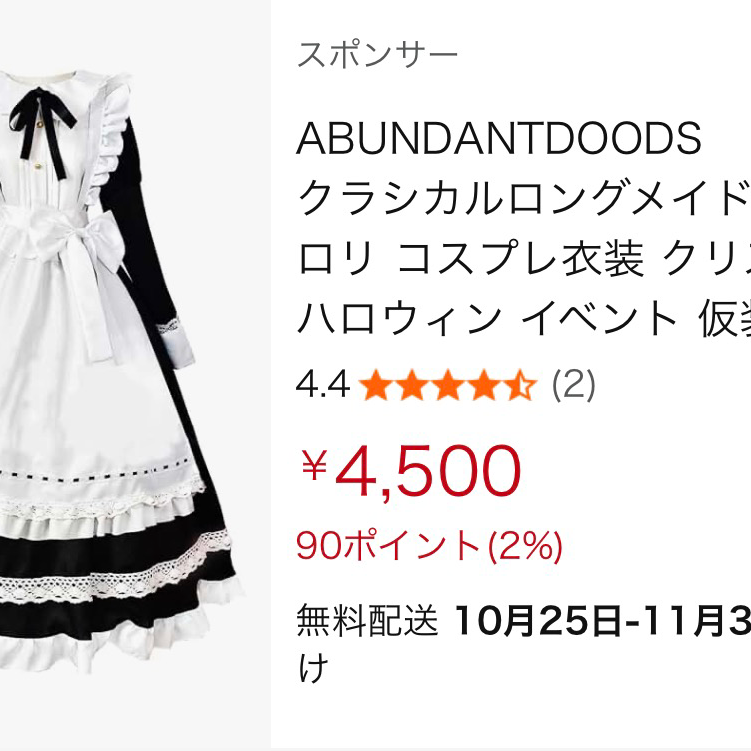Click the ロリ コスプレ衣装 title line
This screenshot has height=751, width=751.
[x=524, y=258]
